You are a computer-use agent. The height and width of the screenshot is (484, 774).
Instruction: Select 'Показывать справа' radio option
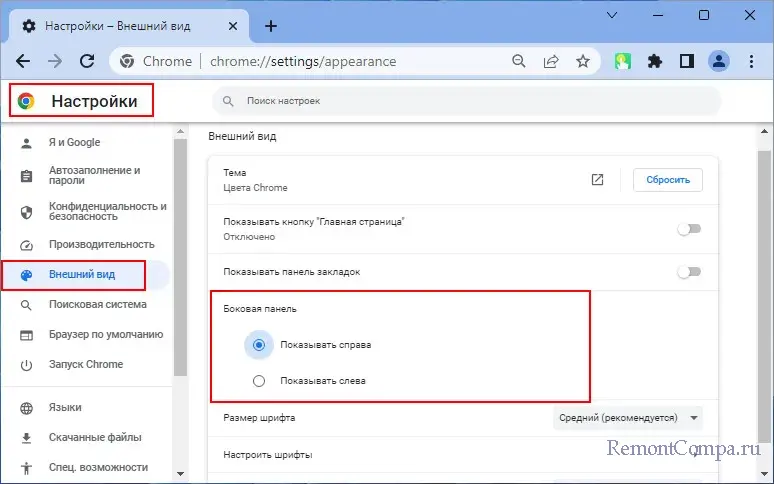(260, 345)
